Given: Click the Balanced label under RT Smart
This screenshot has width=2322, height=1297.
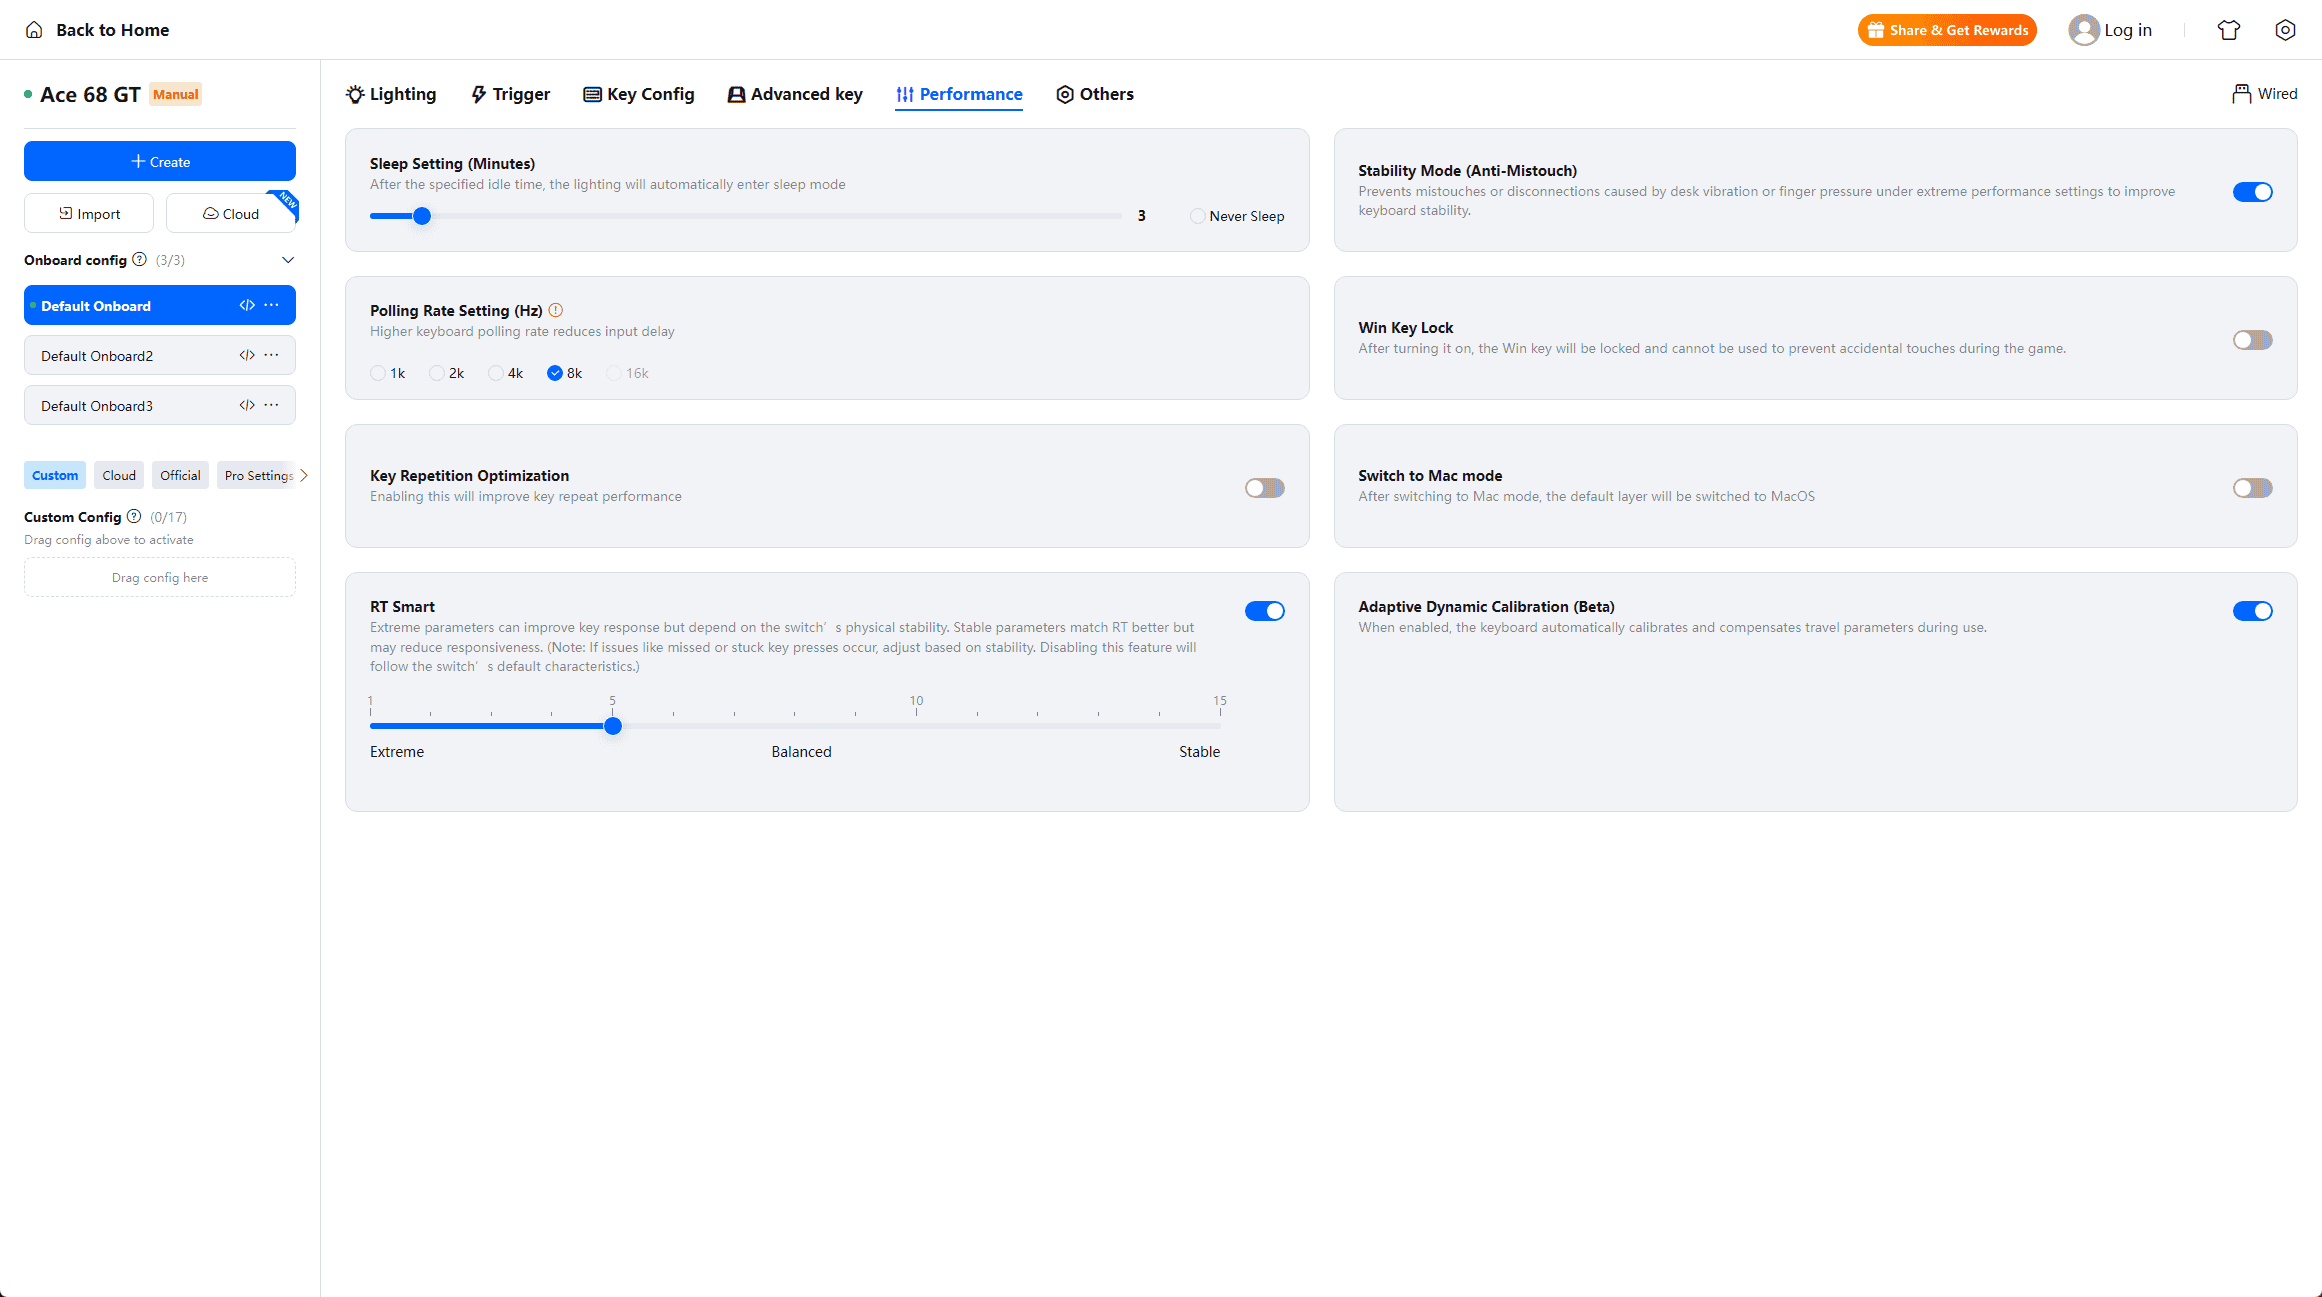Looking at the screenshot, I should coord(801,752).
